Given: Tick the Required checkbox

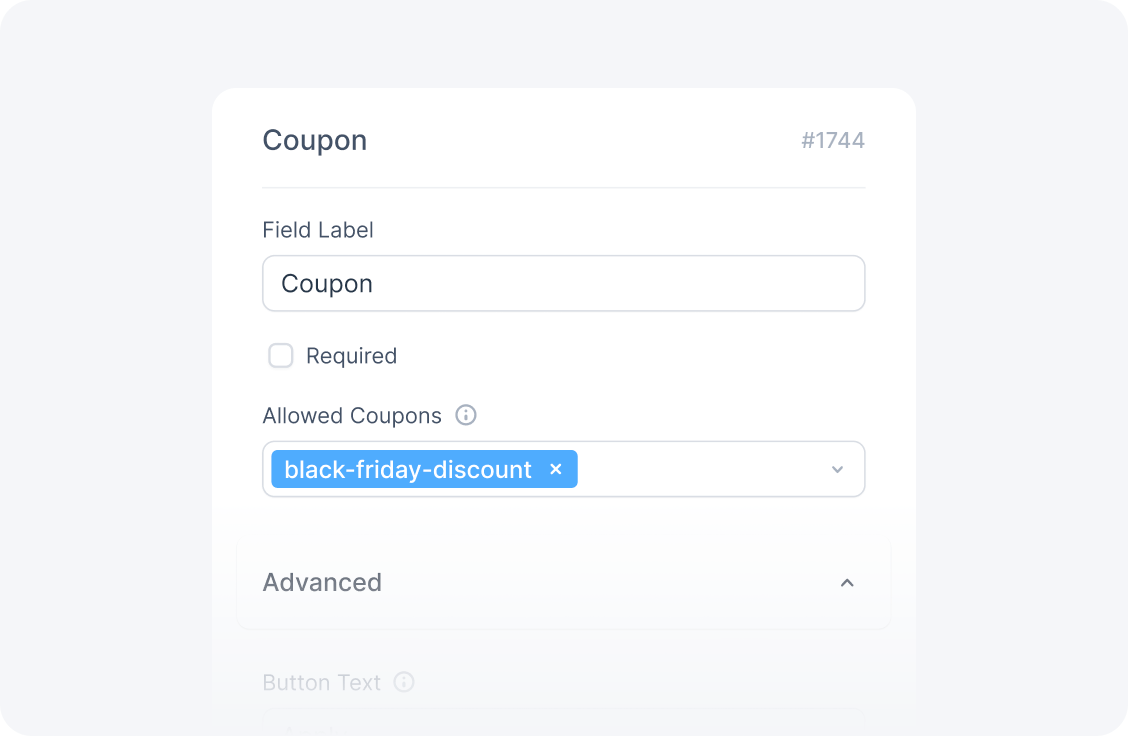Looking at the screenshot, I should (281, 356).
